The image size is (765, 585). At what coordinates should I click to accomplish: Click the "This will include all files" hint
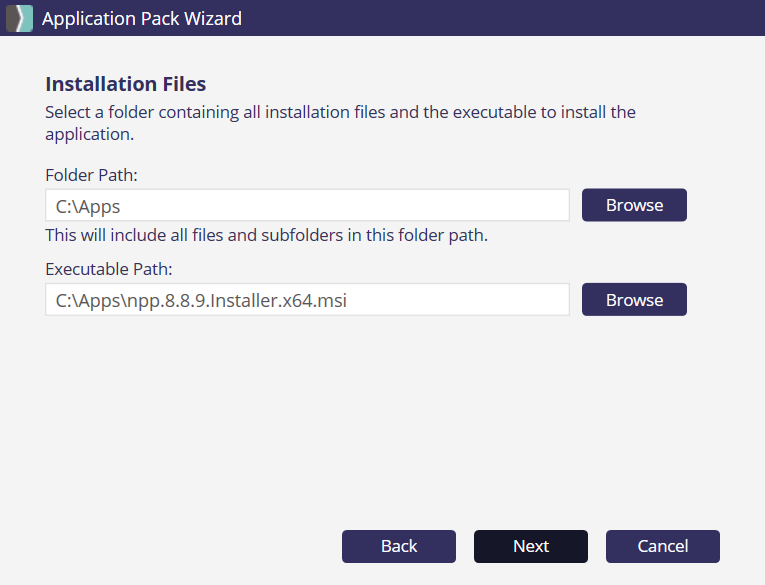(x=266, y=236)
